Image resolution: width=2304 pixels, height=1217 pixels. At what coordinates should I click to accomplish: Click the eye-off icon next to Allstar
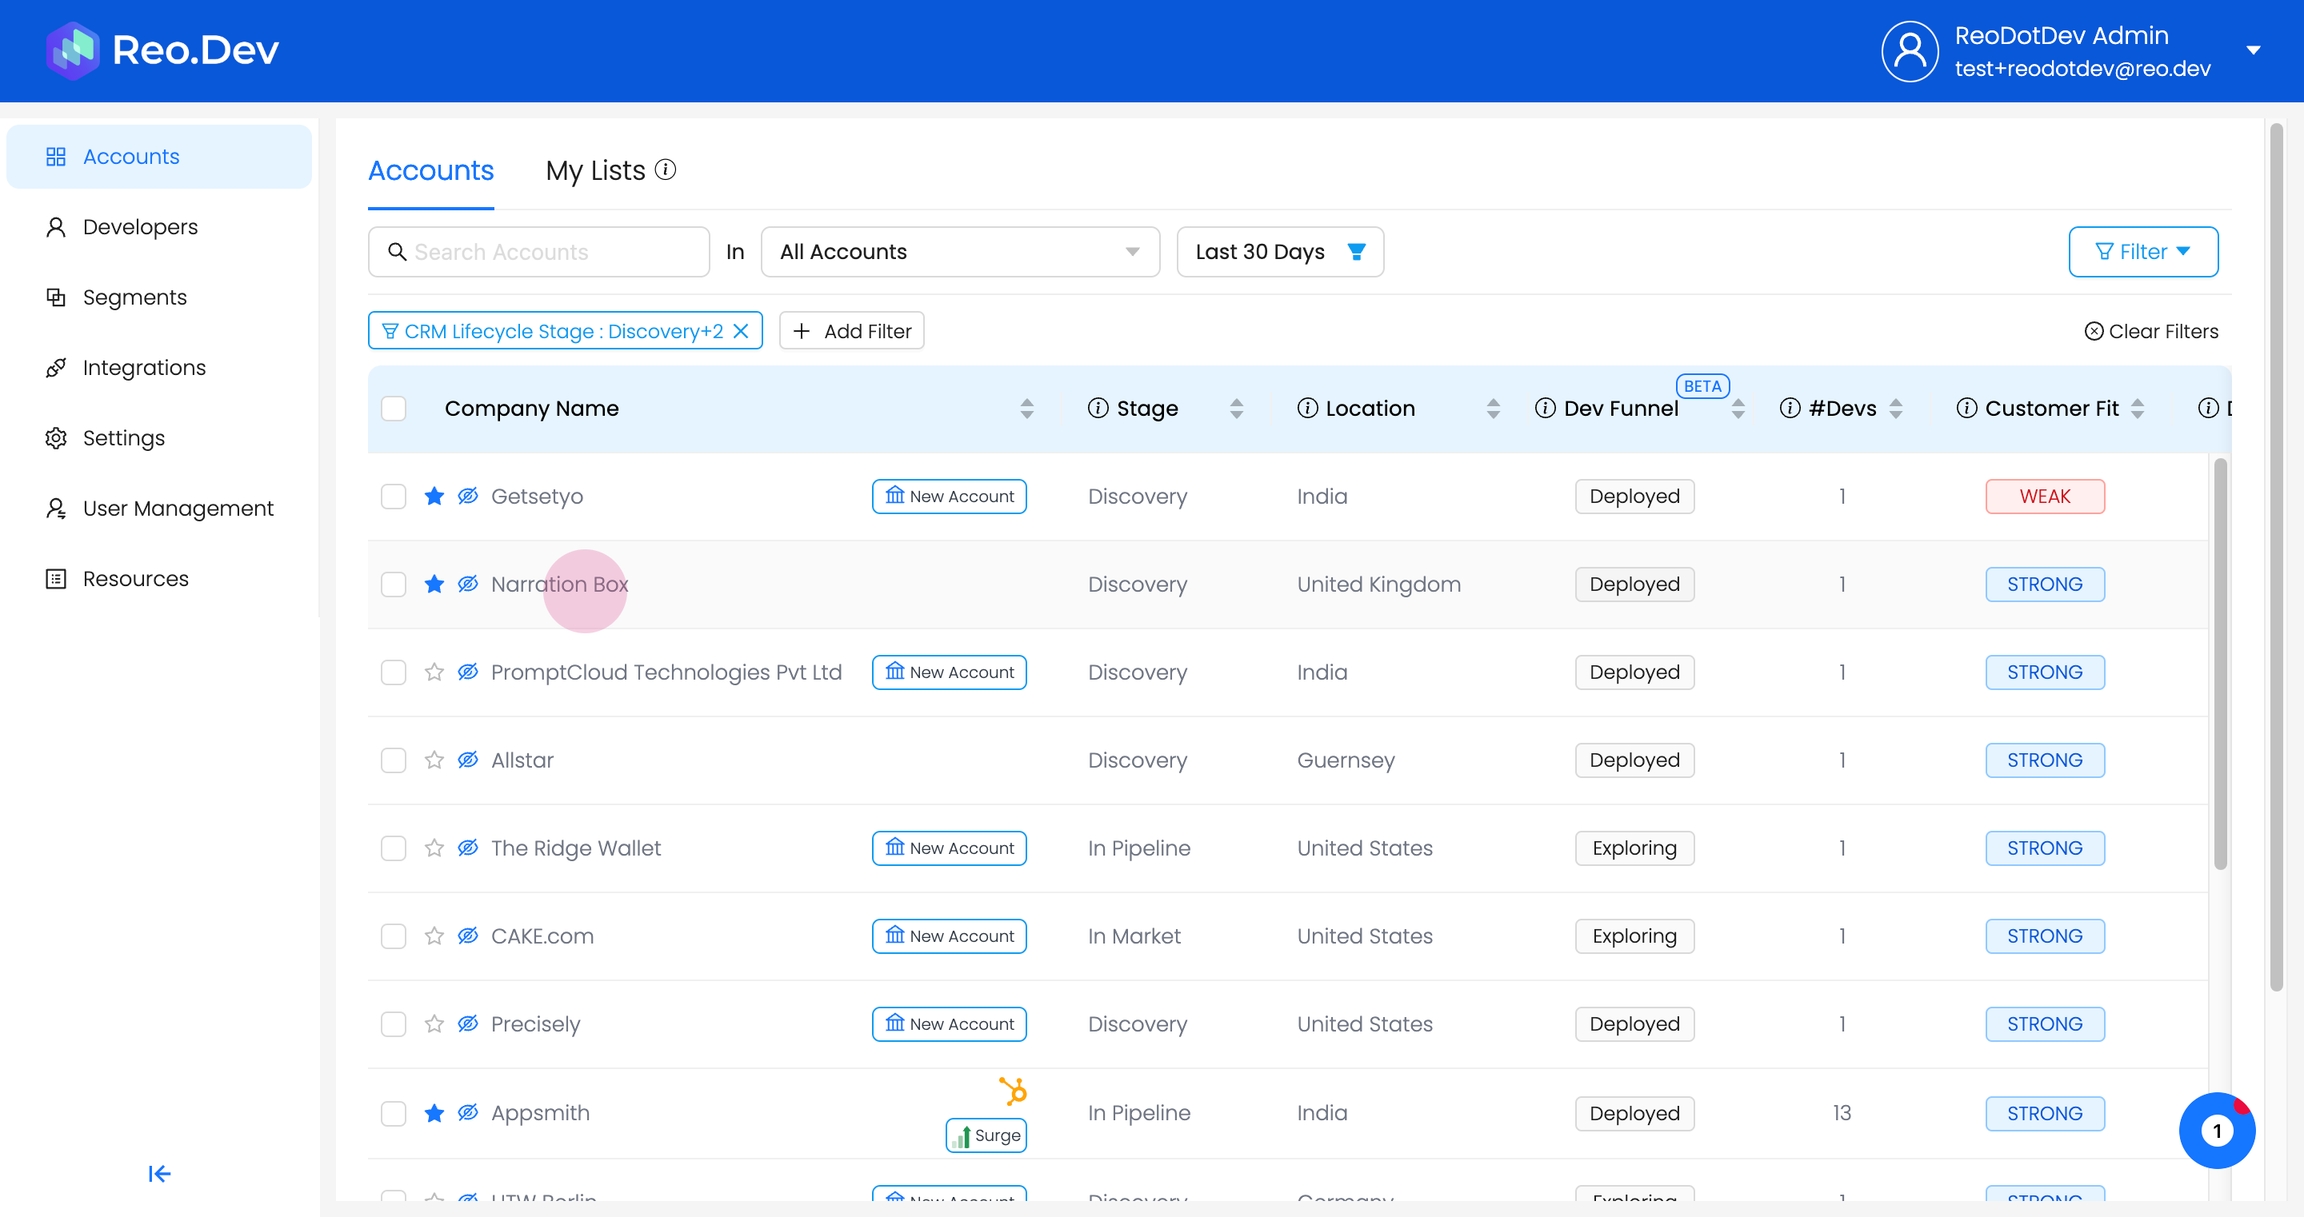pyautogui.click(x=468, y=760)
